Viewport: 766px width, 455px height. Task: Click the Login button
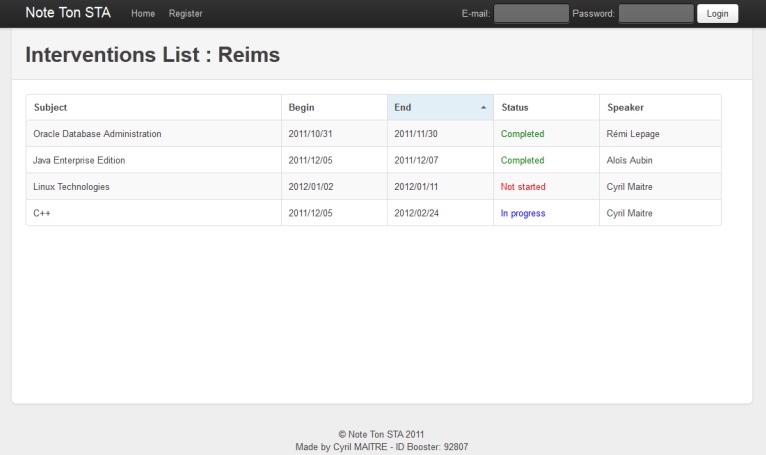pyautogui.click(x=717, y=14)
